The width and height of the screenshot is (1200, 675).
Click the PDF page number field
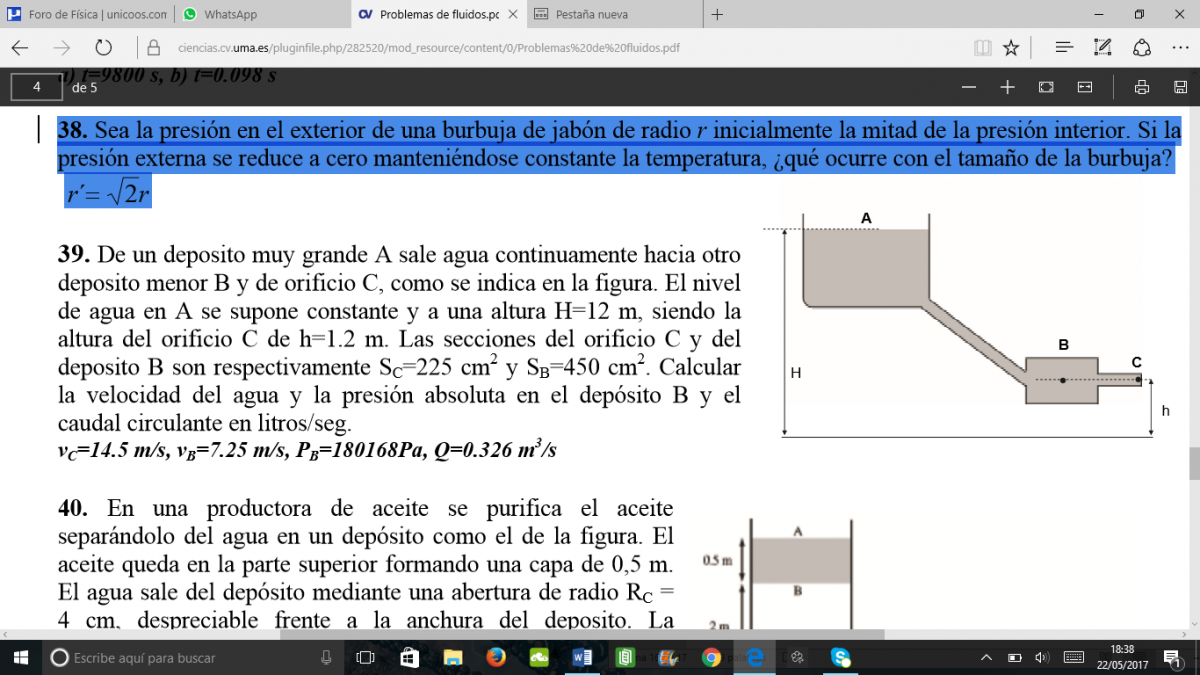[x=37, y=87]
